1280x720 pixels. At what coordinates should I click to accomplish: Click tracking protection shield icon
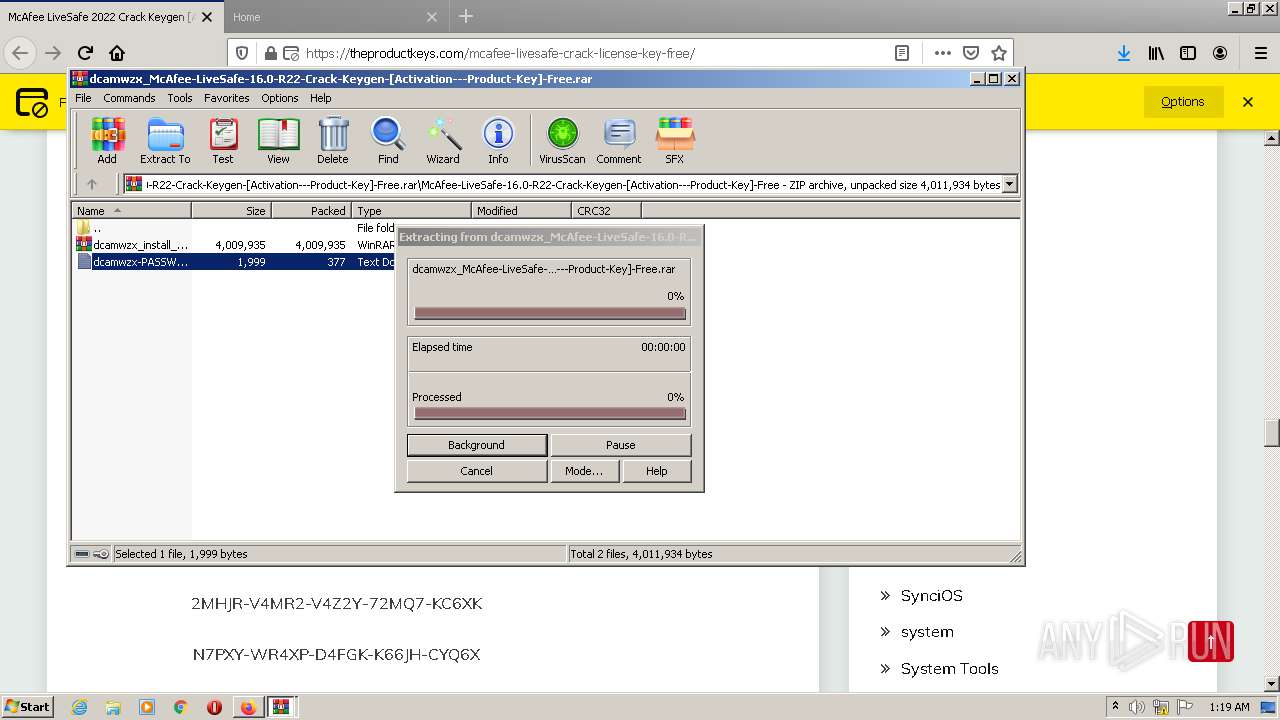(242, 53)
